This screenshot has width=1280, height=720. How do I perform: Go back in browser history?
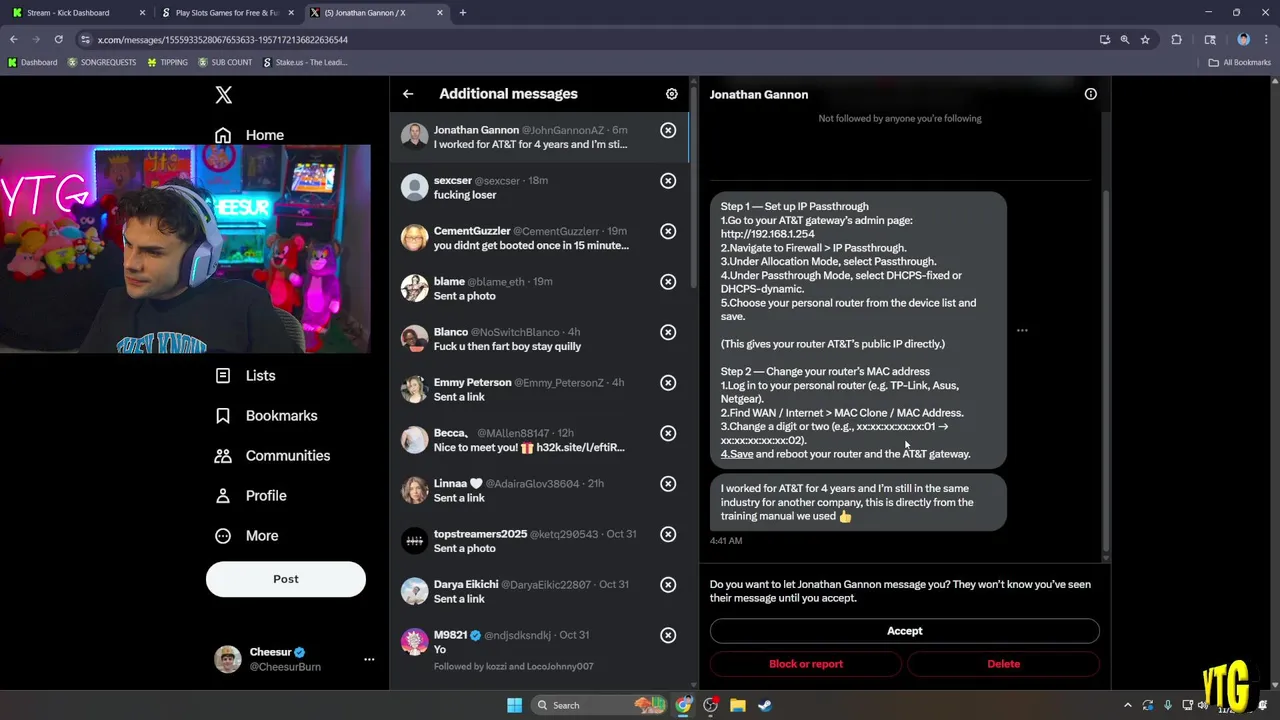click(14, 39)
